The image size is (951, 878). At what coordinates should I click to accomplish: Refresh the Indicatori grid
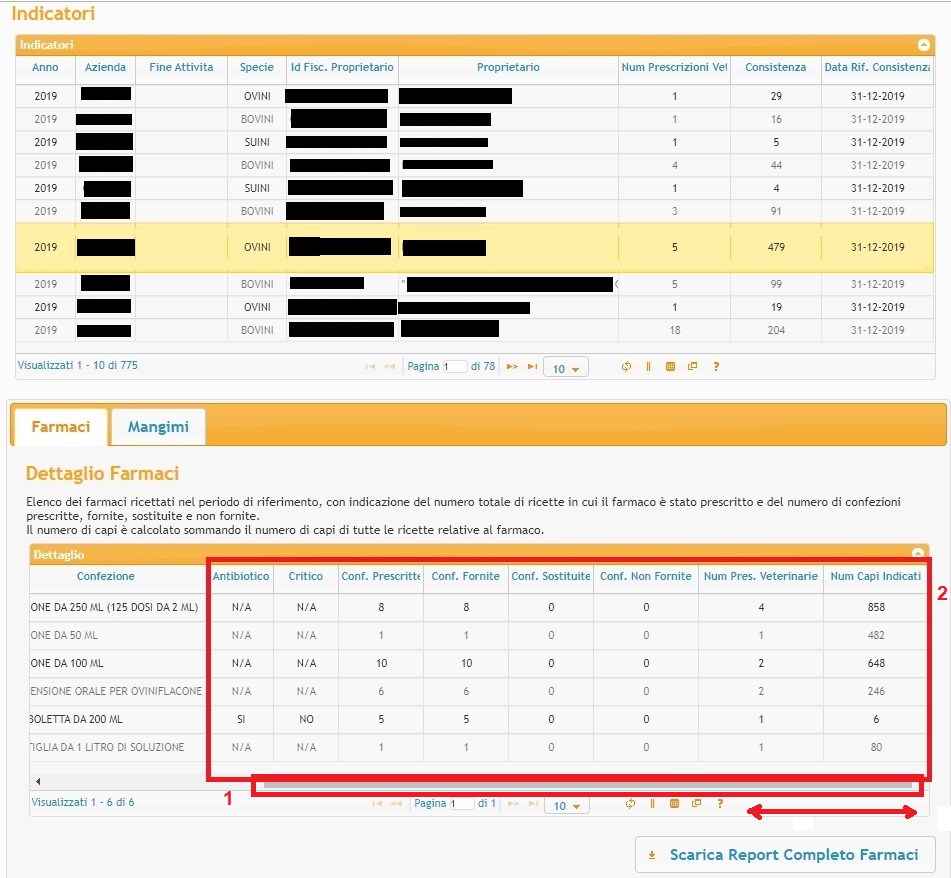627,366
